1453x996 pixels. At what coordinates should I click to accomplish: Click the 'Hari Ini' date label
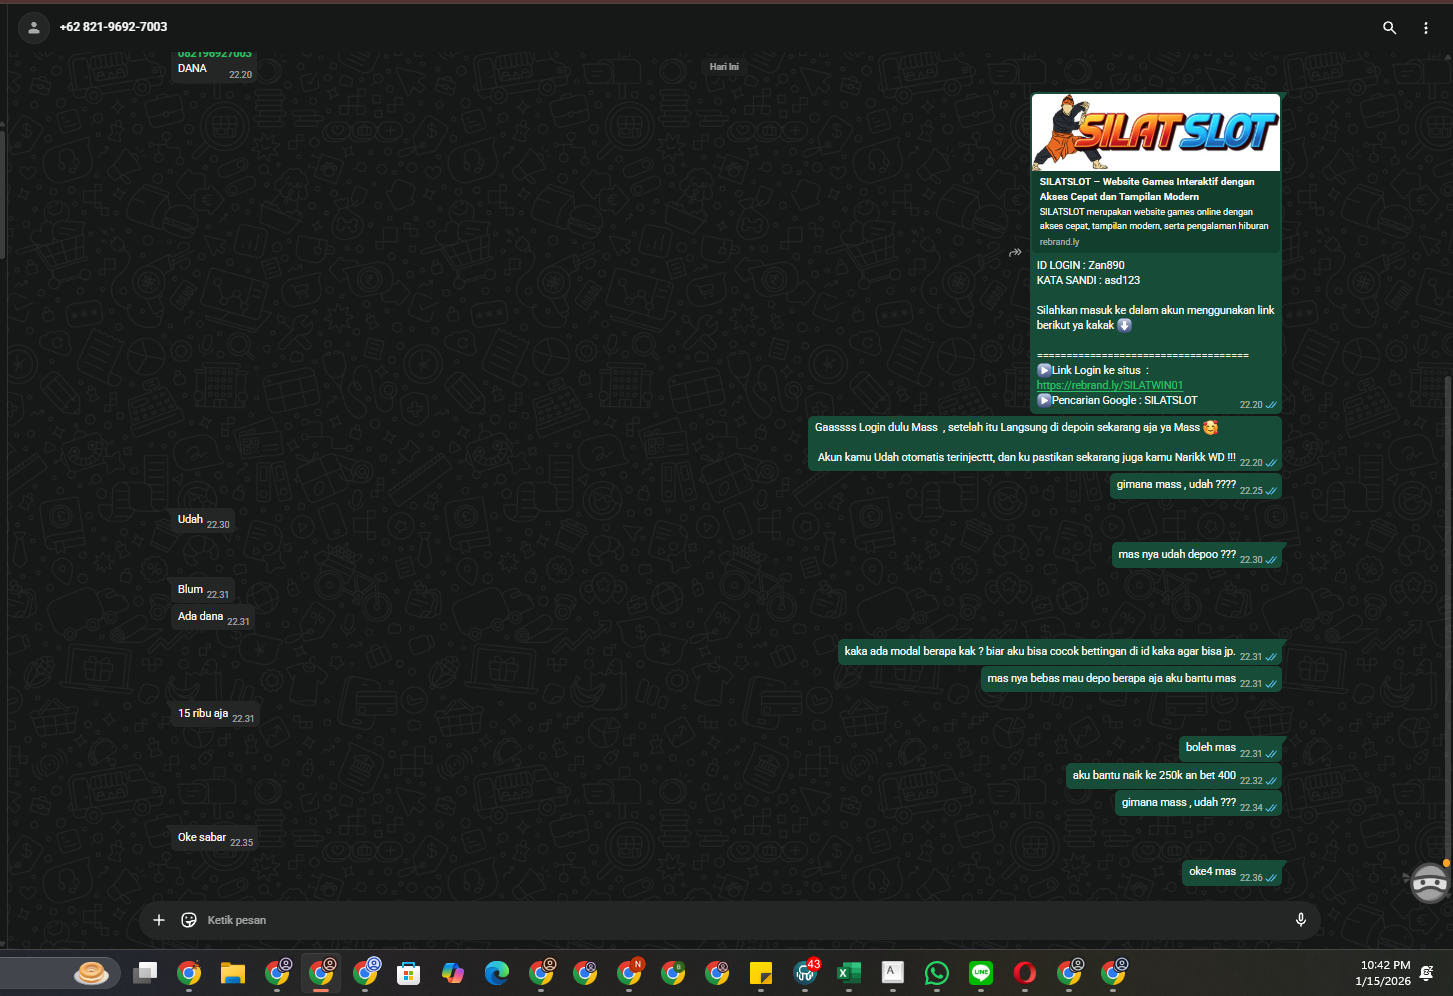[x=724, y=67]
